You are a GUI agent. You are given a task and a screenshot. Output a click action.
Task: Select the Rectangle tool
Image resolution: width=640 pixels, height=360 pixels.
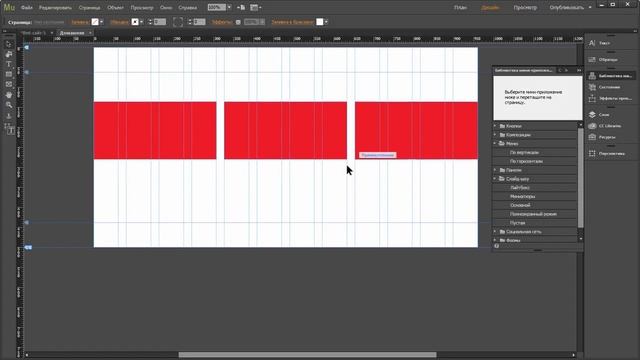coord(9,74)
